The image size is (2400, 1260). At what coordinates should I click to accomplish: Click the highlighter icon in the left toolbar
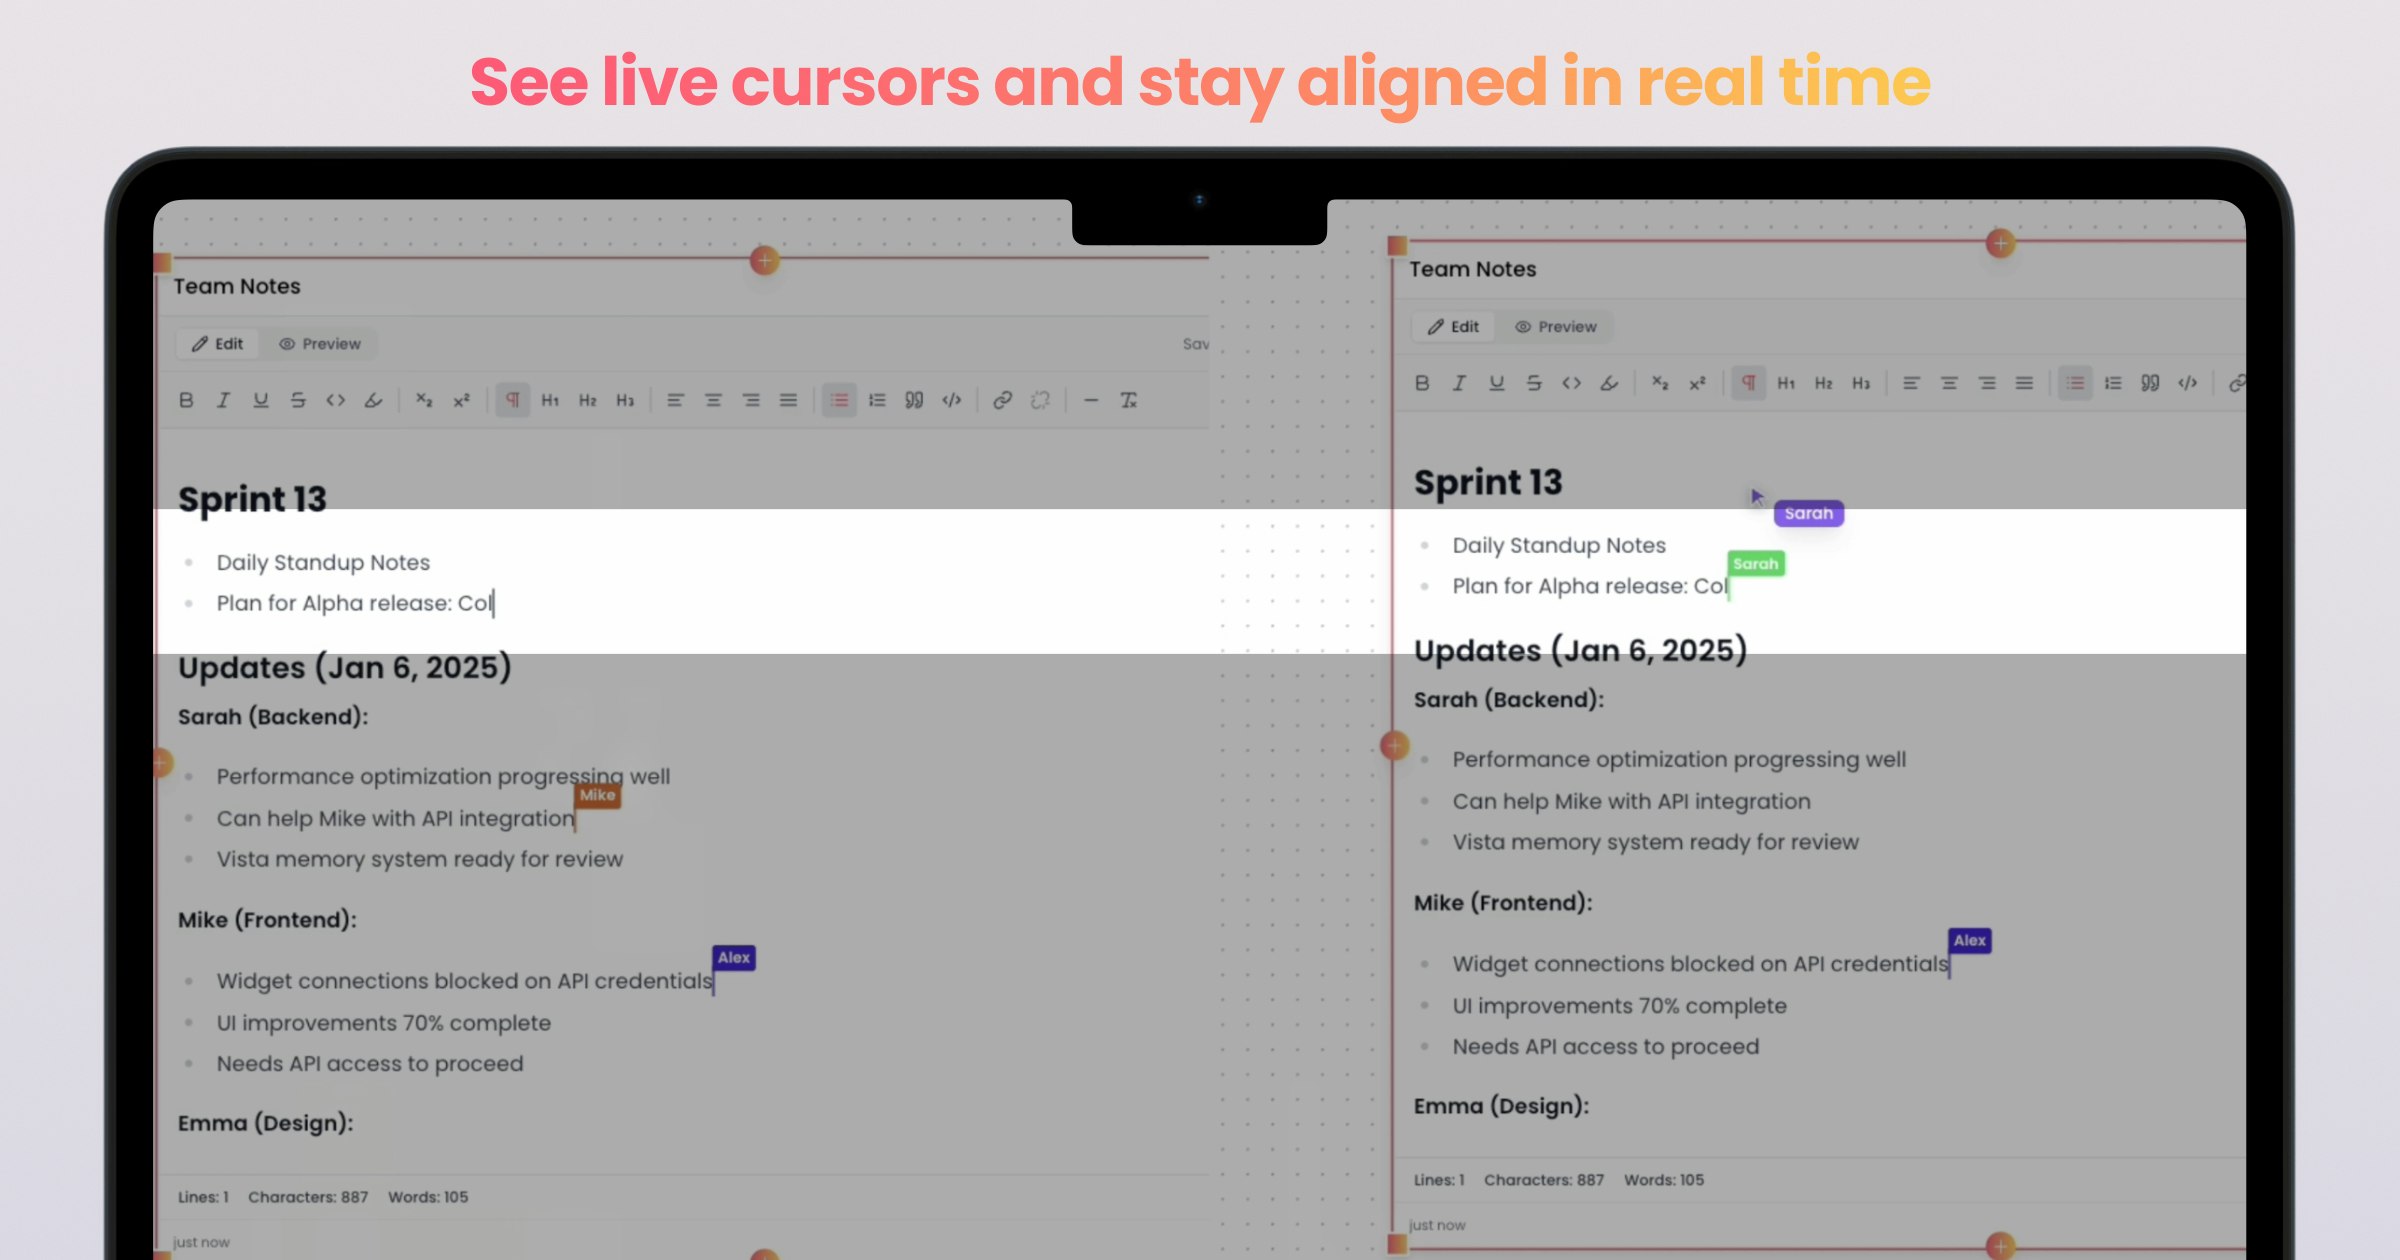coord(373,400)
